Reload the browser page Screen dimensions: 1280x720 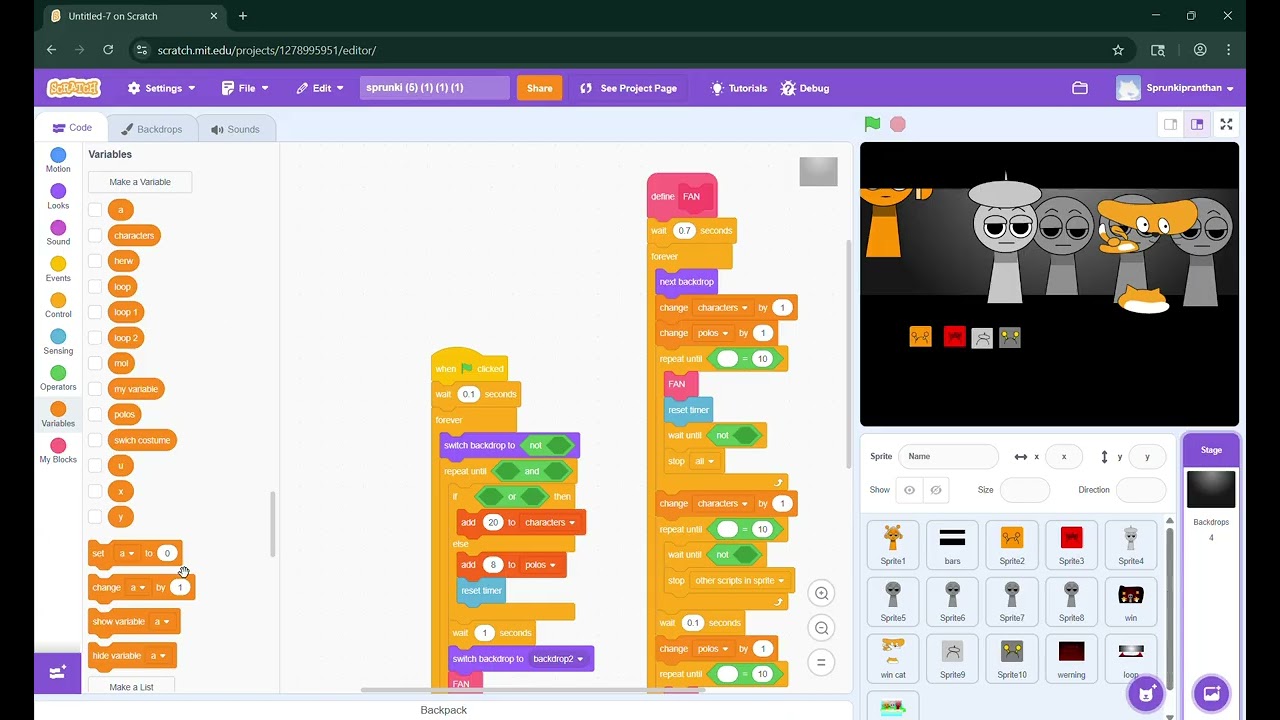108,50
